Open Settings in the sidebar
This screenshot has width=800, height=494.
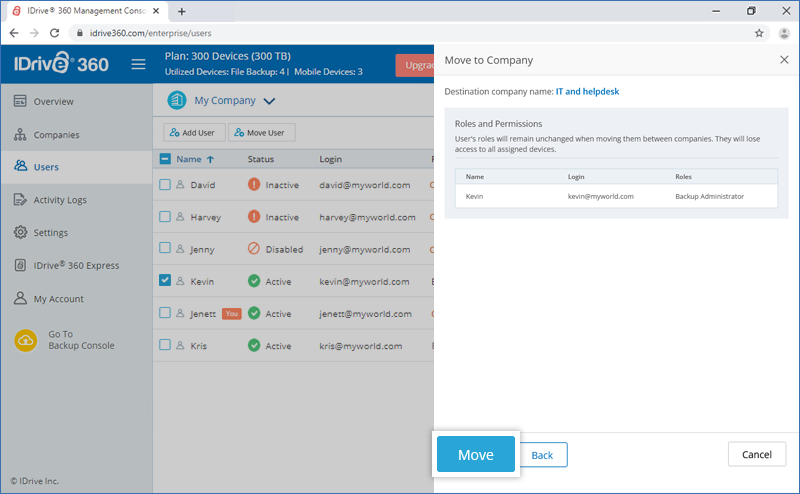tap(51, 233)
